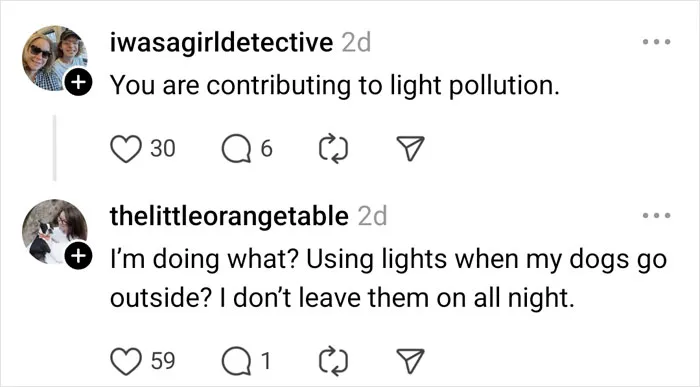Viewport: 700px width, 387px height.
Task: Repost iwasagirldetective's light pollution comment
Action: [333, 149]
